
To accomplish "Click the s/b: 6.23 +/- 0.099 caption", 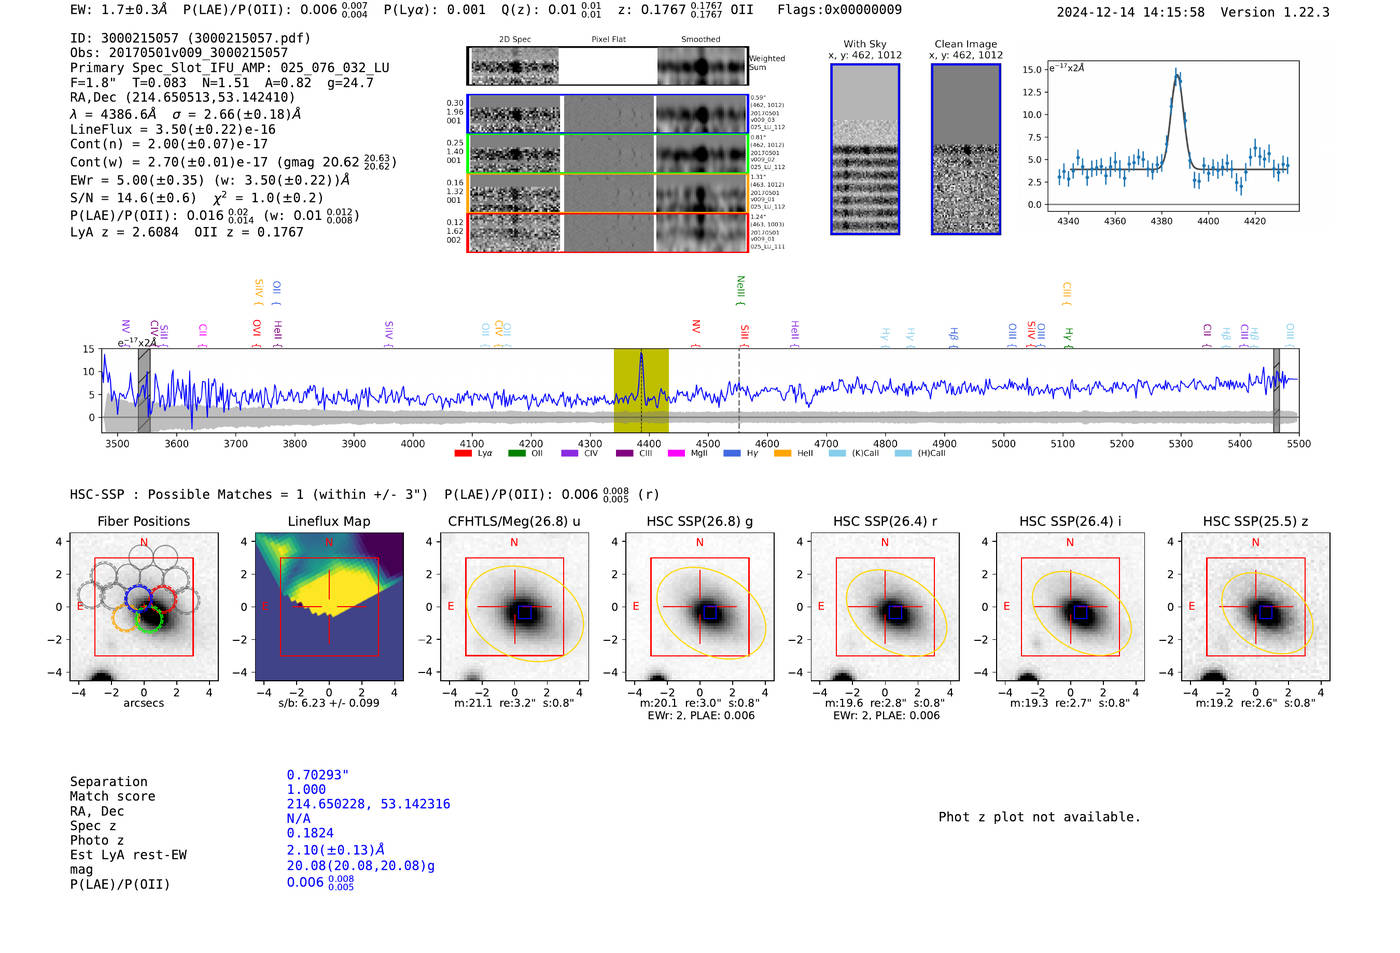I will click(329, 702).
